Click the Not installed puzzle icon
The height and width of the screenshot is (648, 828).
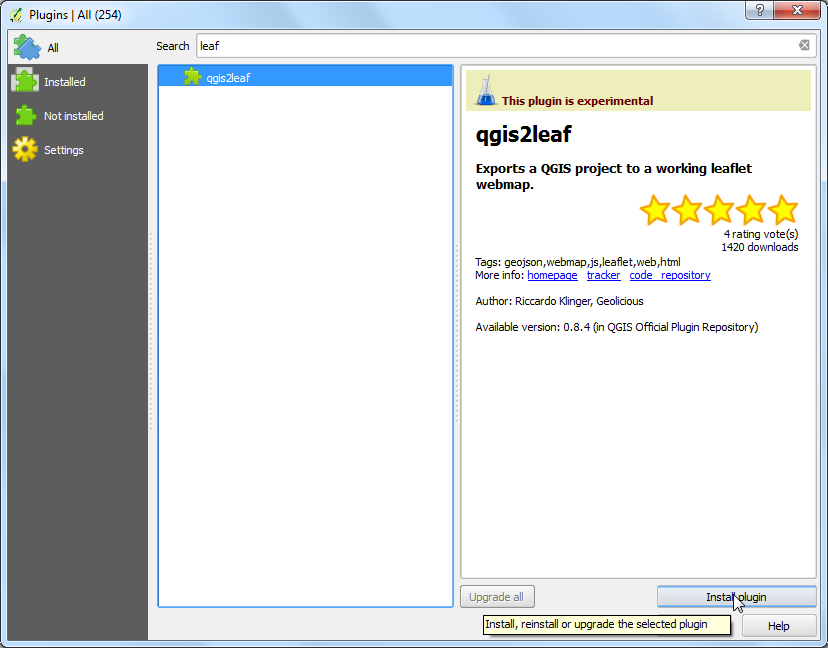click(25, 115)
